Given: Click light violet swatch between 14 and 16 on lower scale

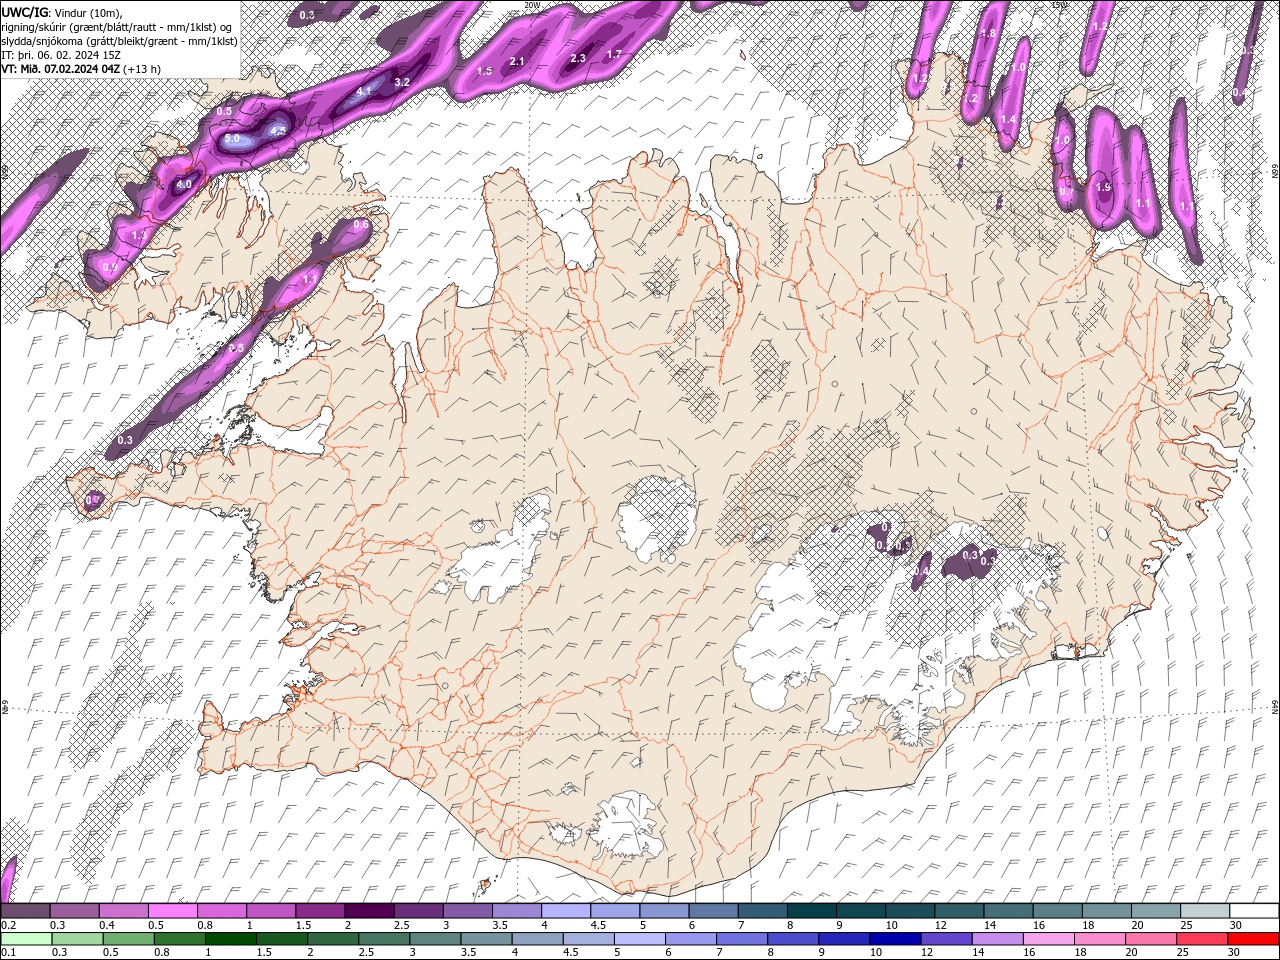Looking at the screenshot, I should click(x=997, y=939).
